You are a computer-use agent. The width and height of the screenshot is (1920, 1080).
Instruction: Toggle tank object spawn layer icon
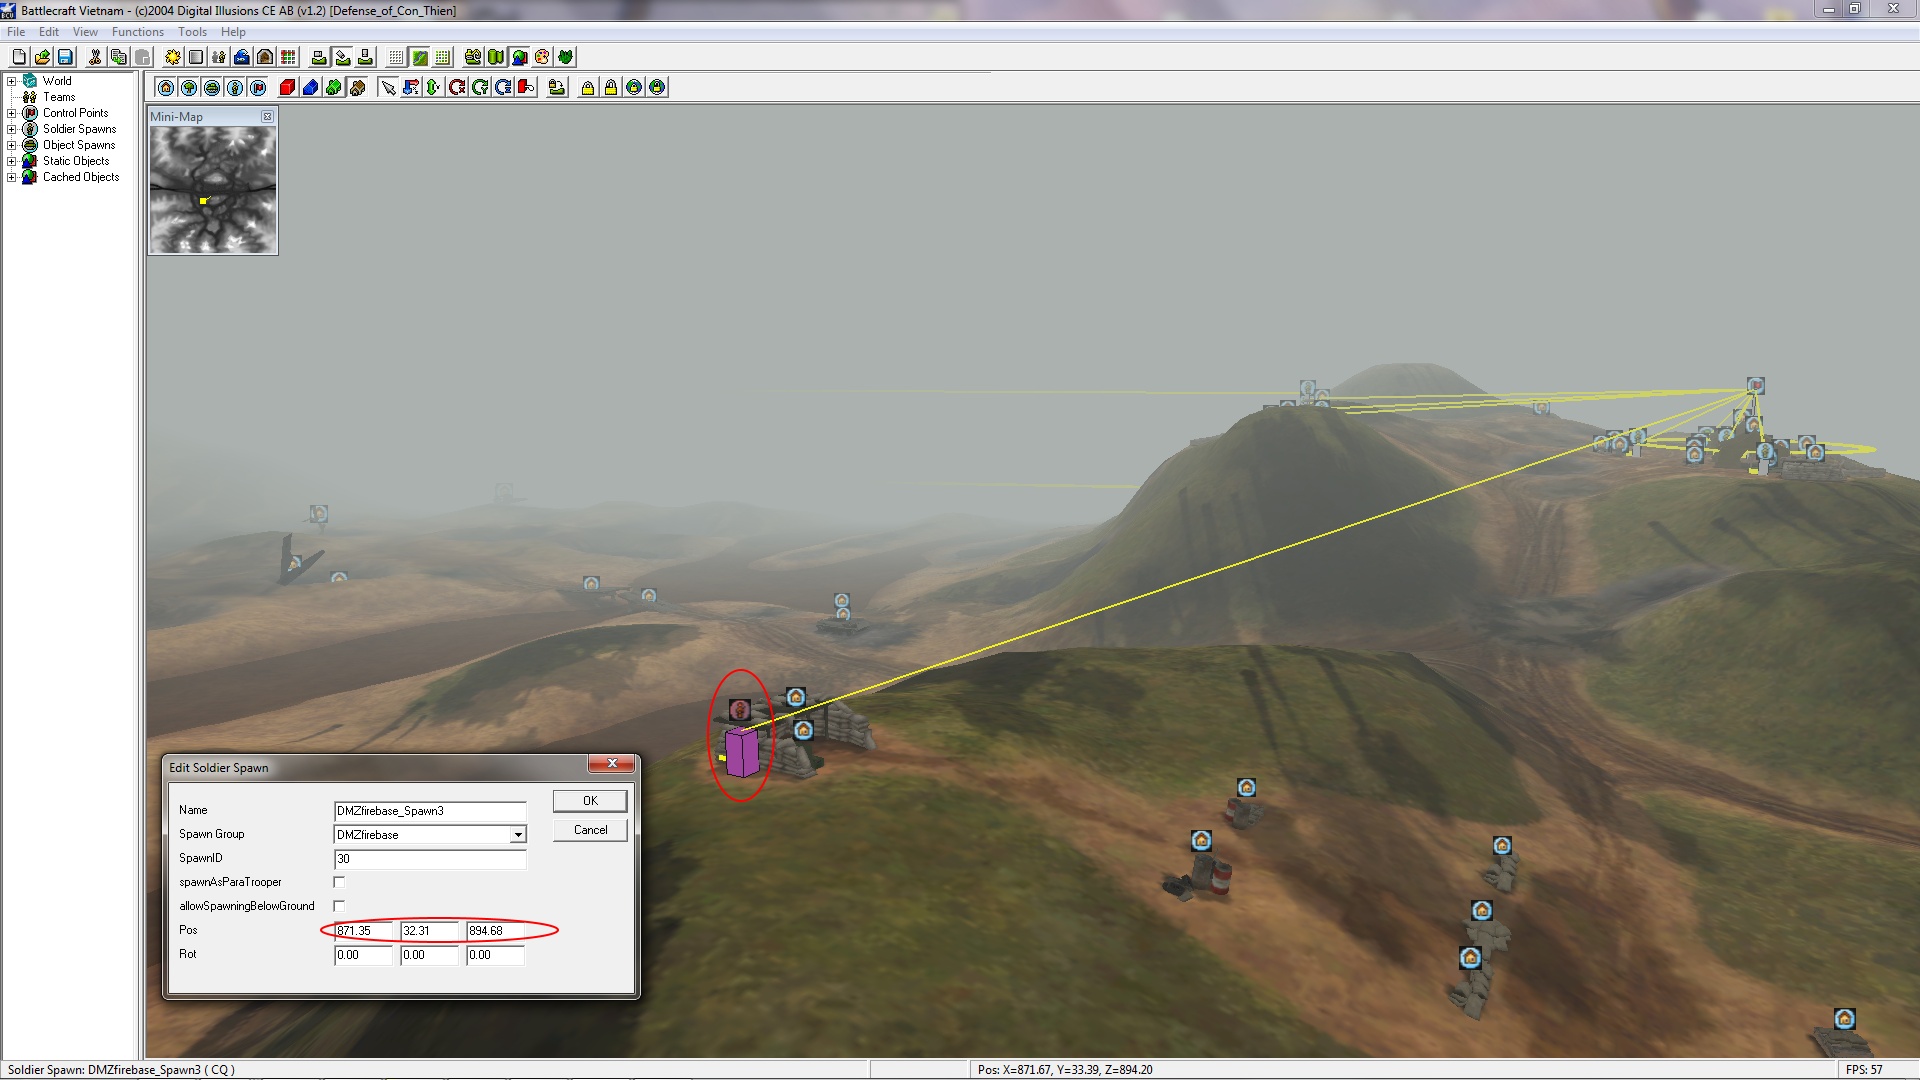[x=212, y=87]
